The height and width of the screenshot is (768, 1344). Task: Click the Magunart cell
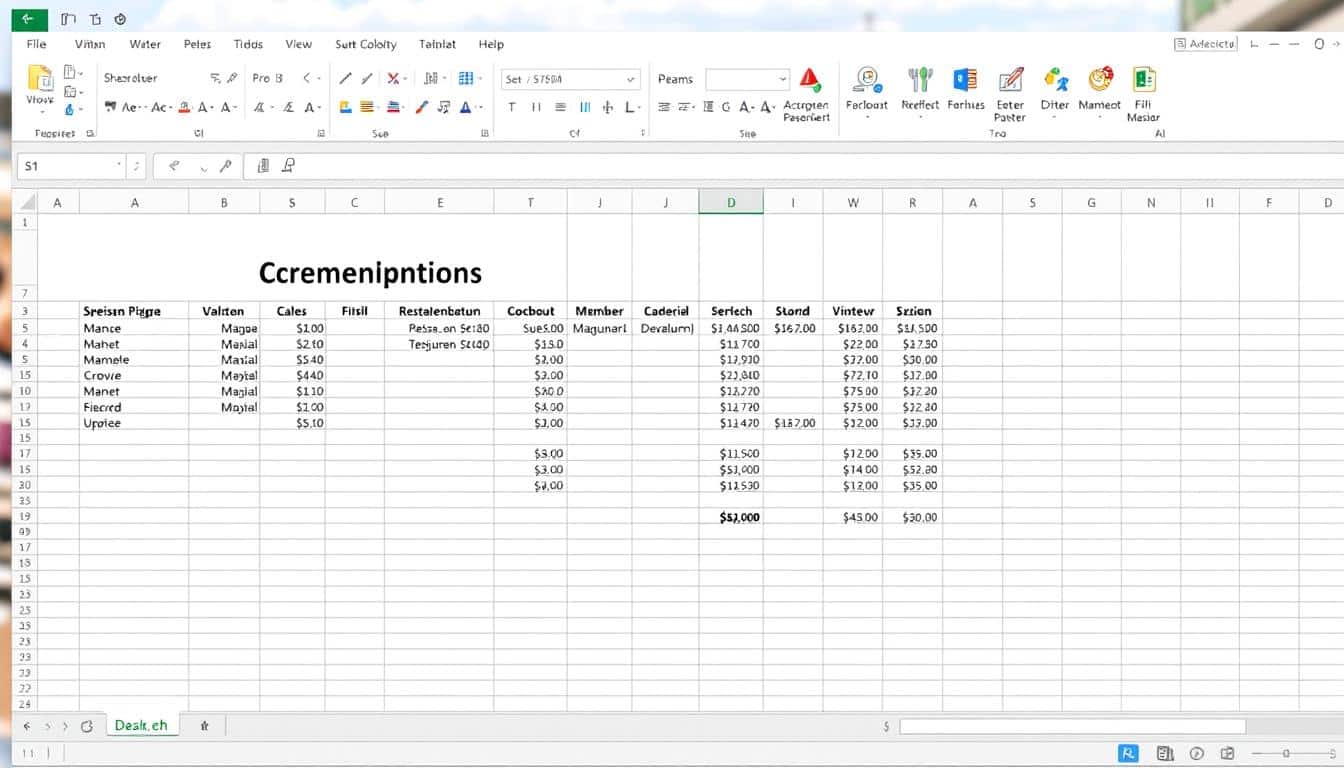pos(599,327)
